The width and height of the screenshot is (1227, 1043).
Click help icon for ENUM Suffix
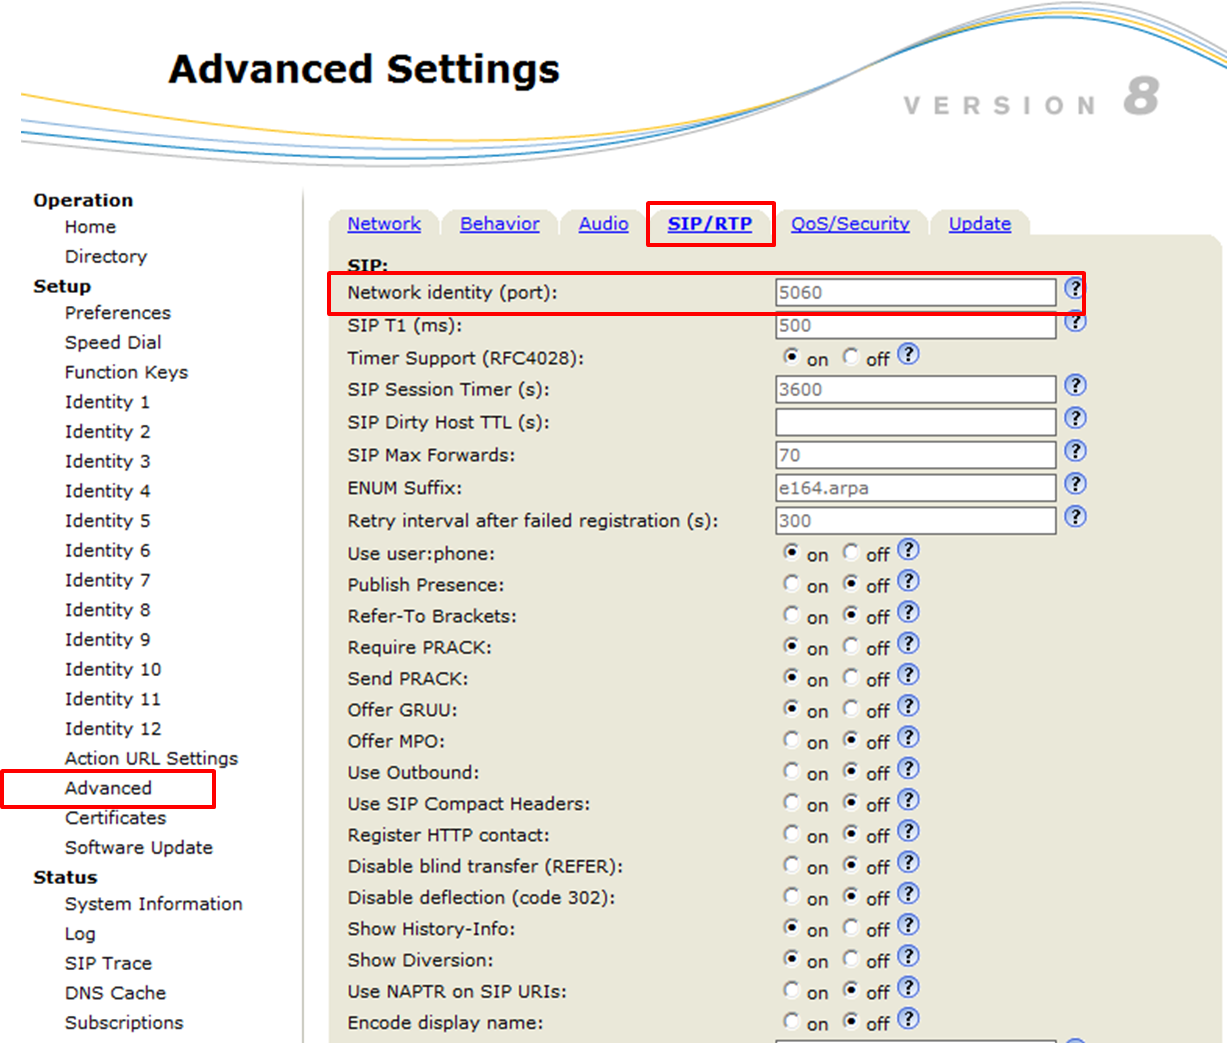click(x=1075, y=484)
